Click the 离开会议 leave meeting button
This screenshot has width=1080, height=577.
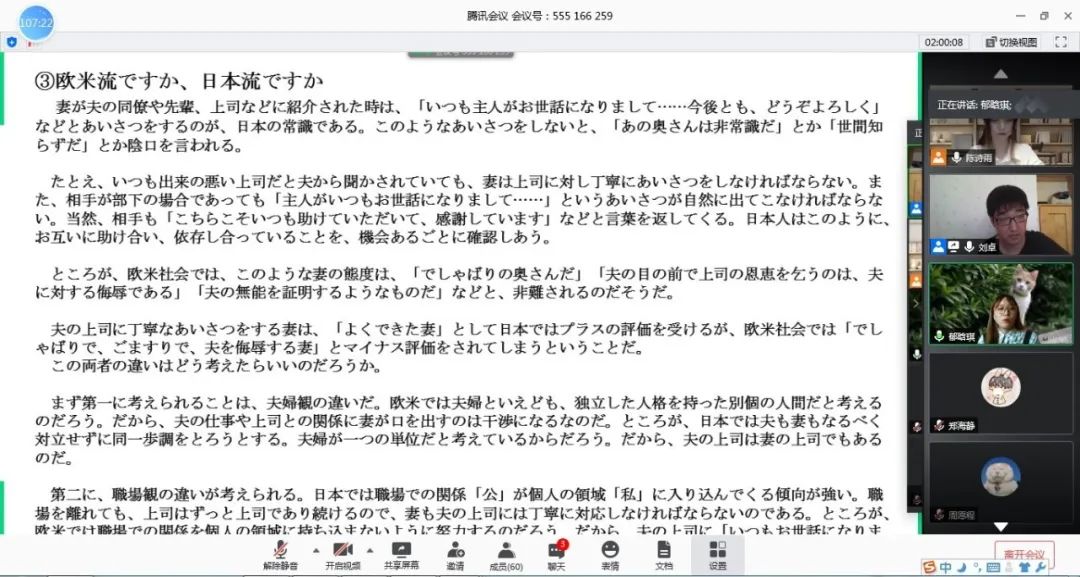click(1023, 555)
